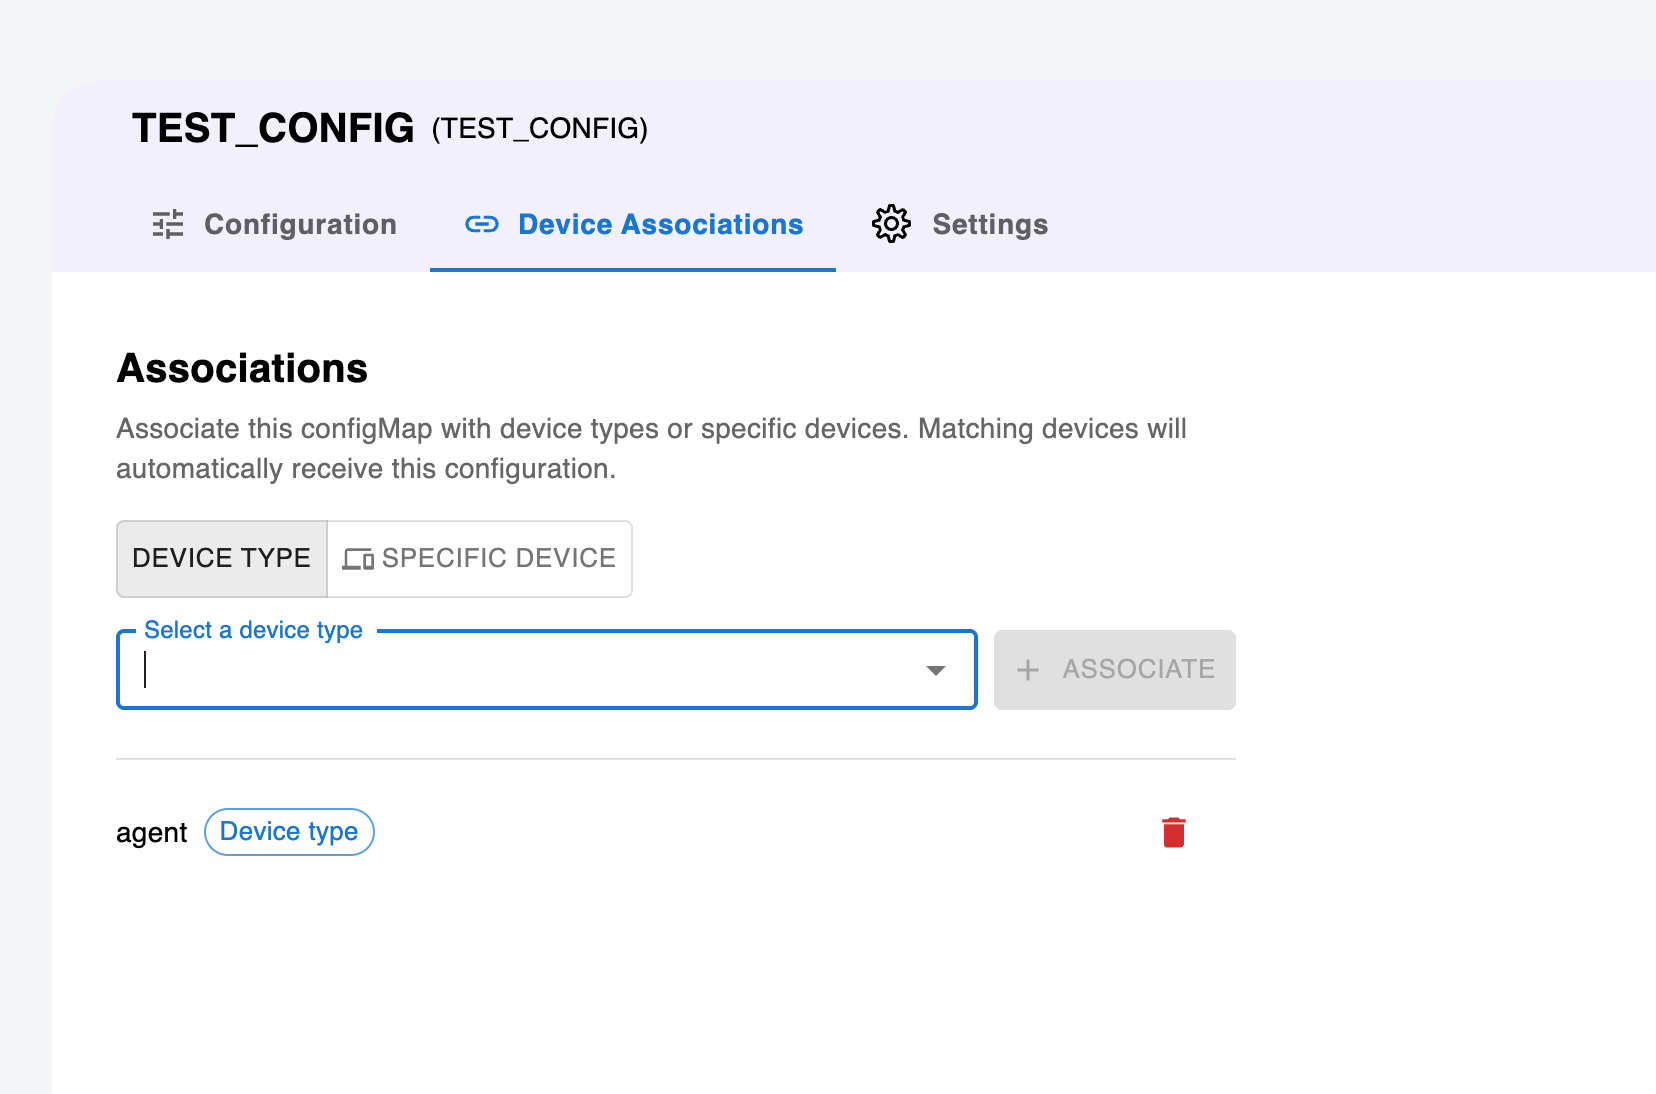This screenshot has width=1656, height=1094.
Task: Go to the Settings tab
Action: [x=960, y=224]
